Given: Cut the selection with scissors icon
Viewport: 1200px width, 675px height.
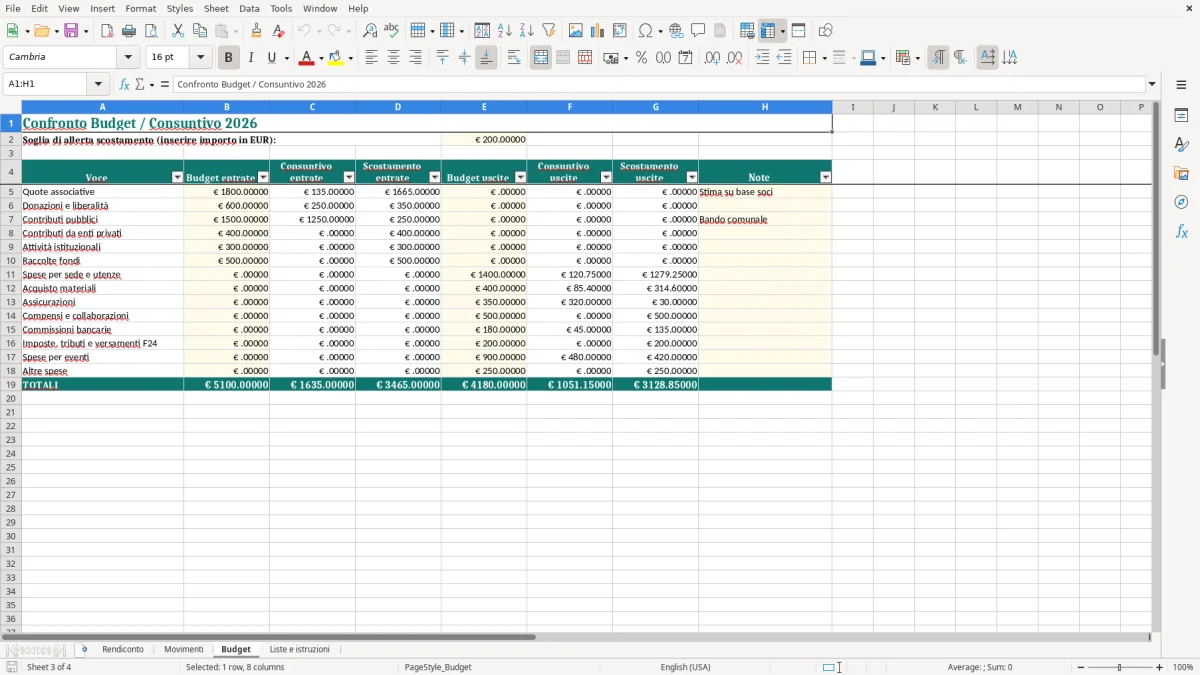Looking at the screenshot, I should coord(178,31).
